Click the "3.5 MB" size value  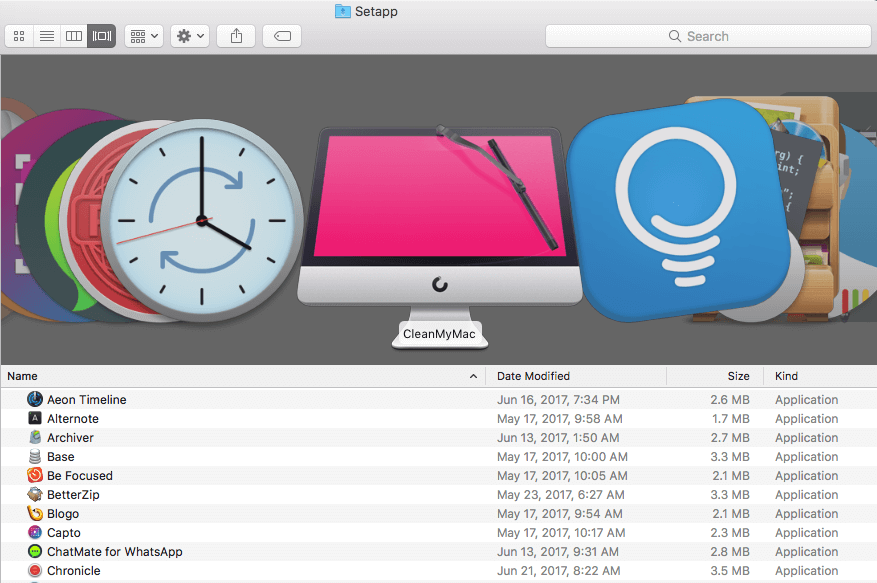730,571
